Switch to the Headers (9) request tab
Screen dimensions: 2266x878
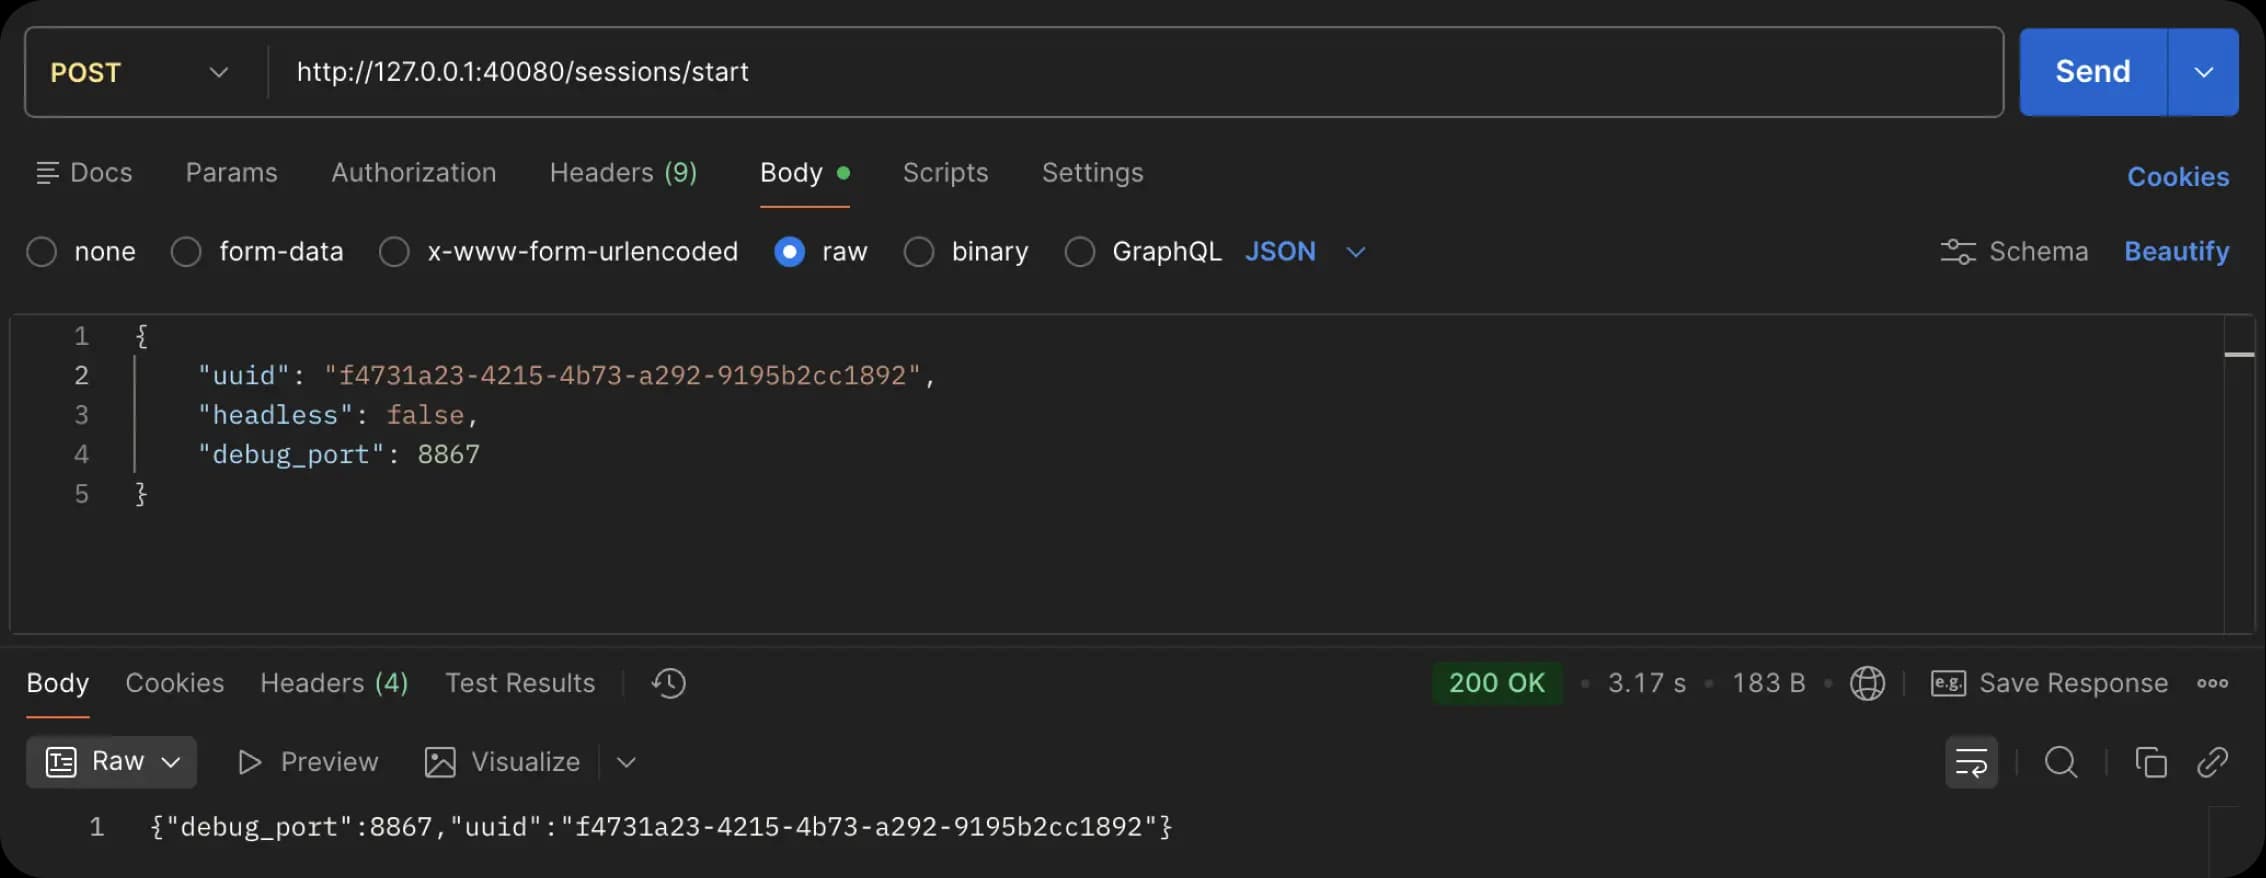623,172
